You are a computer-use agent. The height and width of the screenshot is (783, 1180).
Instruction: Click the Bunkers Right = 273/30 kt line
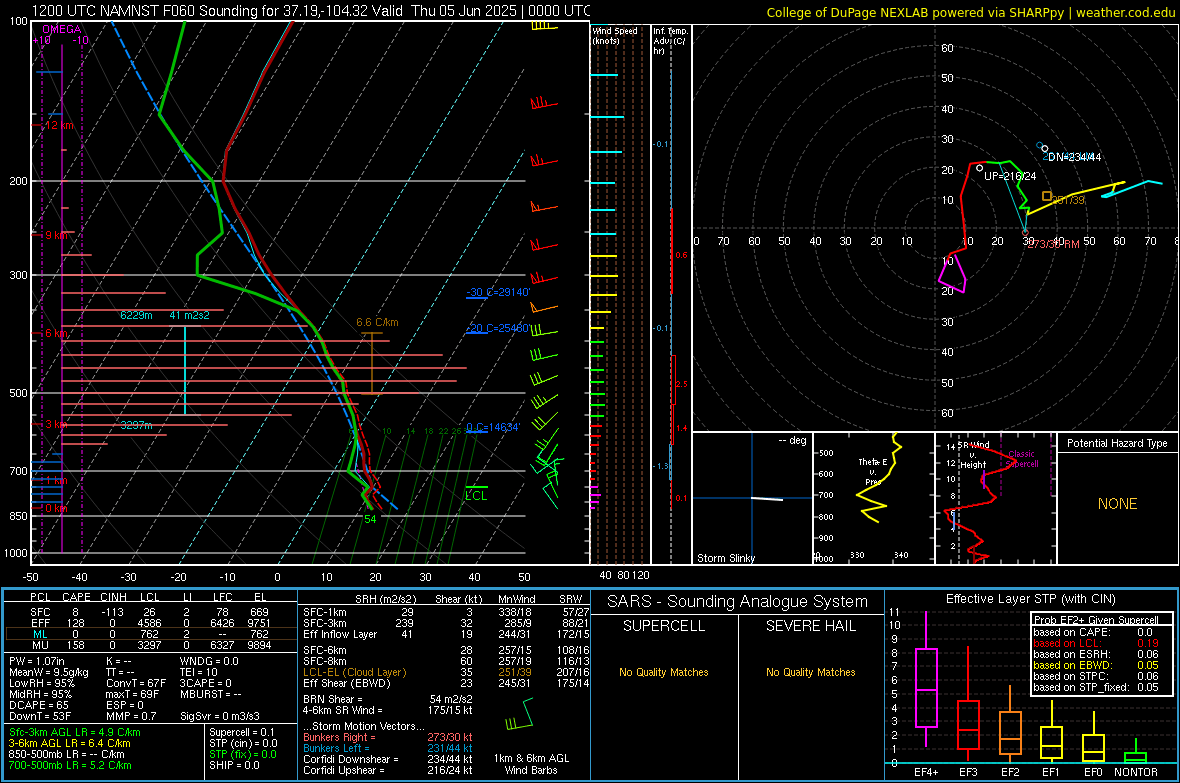point(388,737)
